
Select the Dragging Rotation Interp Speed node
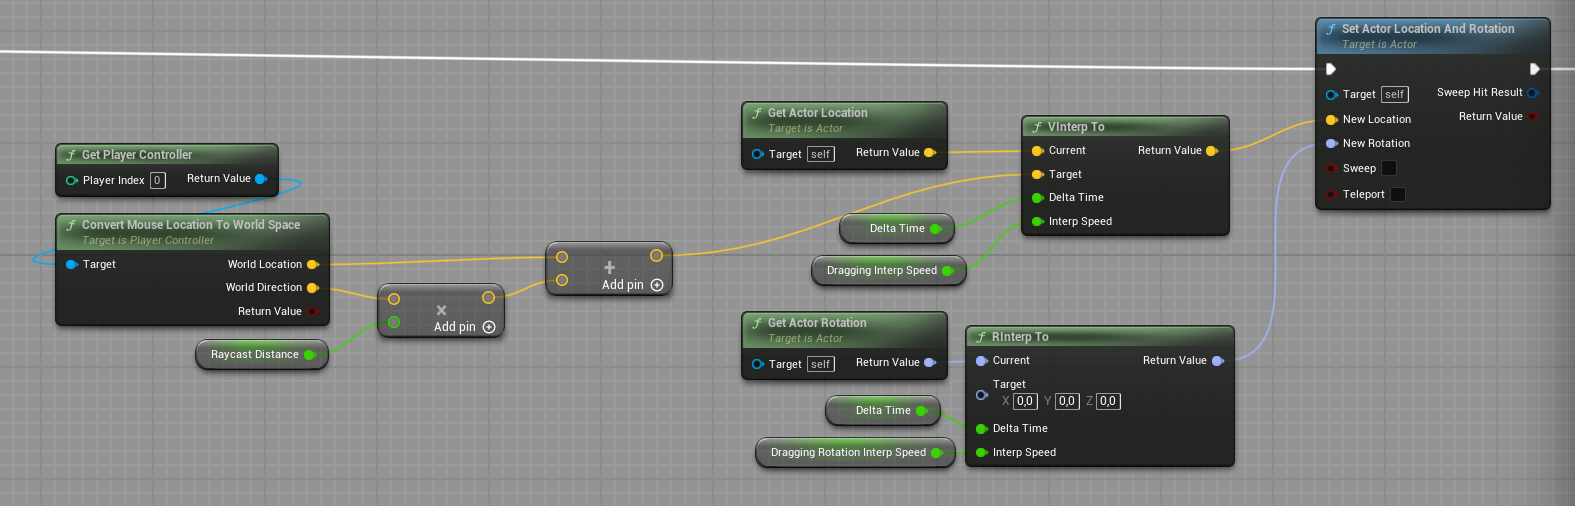point(847,452)
